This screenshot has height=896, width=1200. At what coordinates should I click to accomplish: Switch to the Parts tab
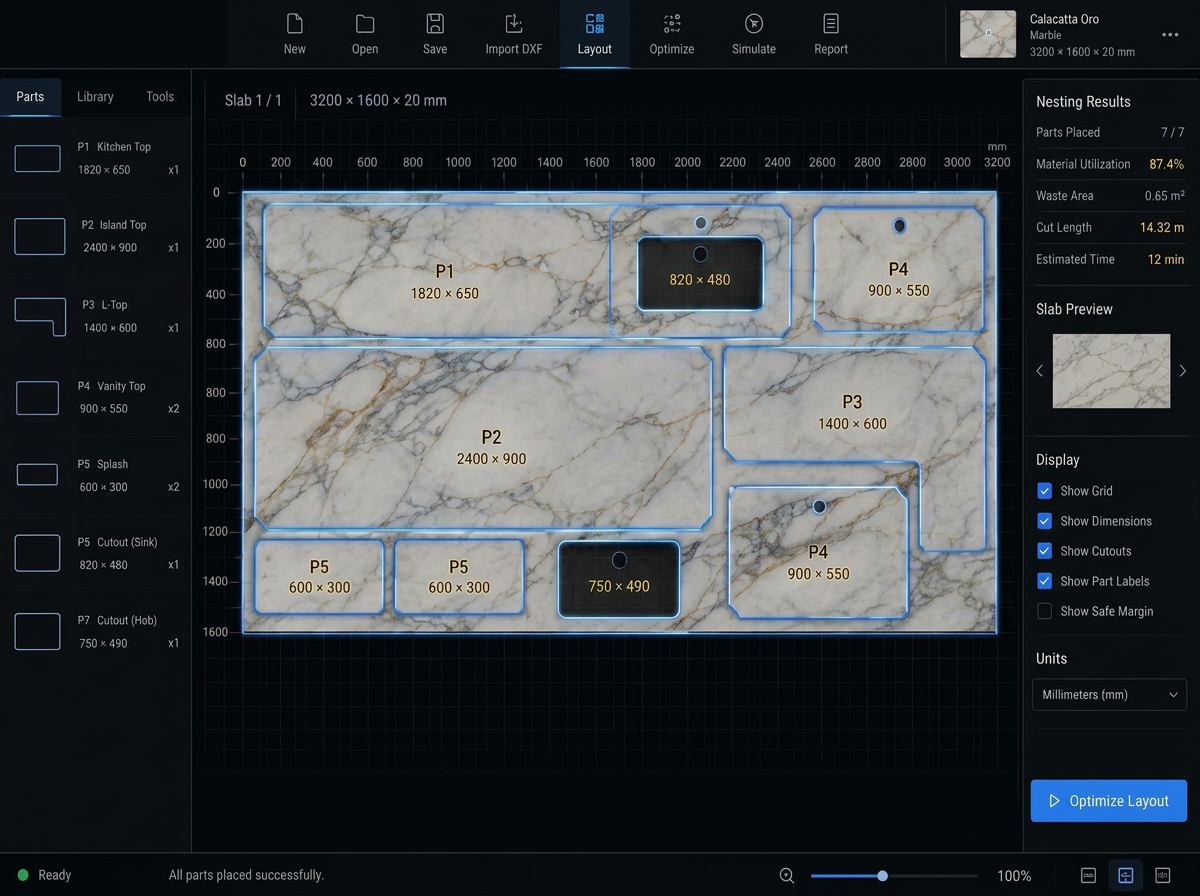(30, 97)
